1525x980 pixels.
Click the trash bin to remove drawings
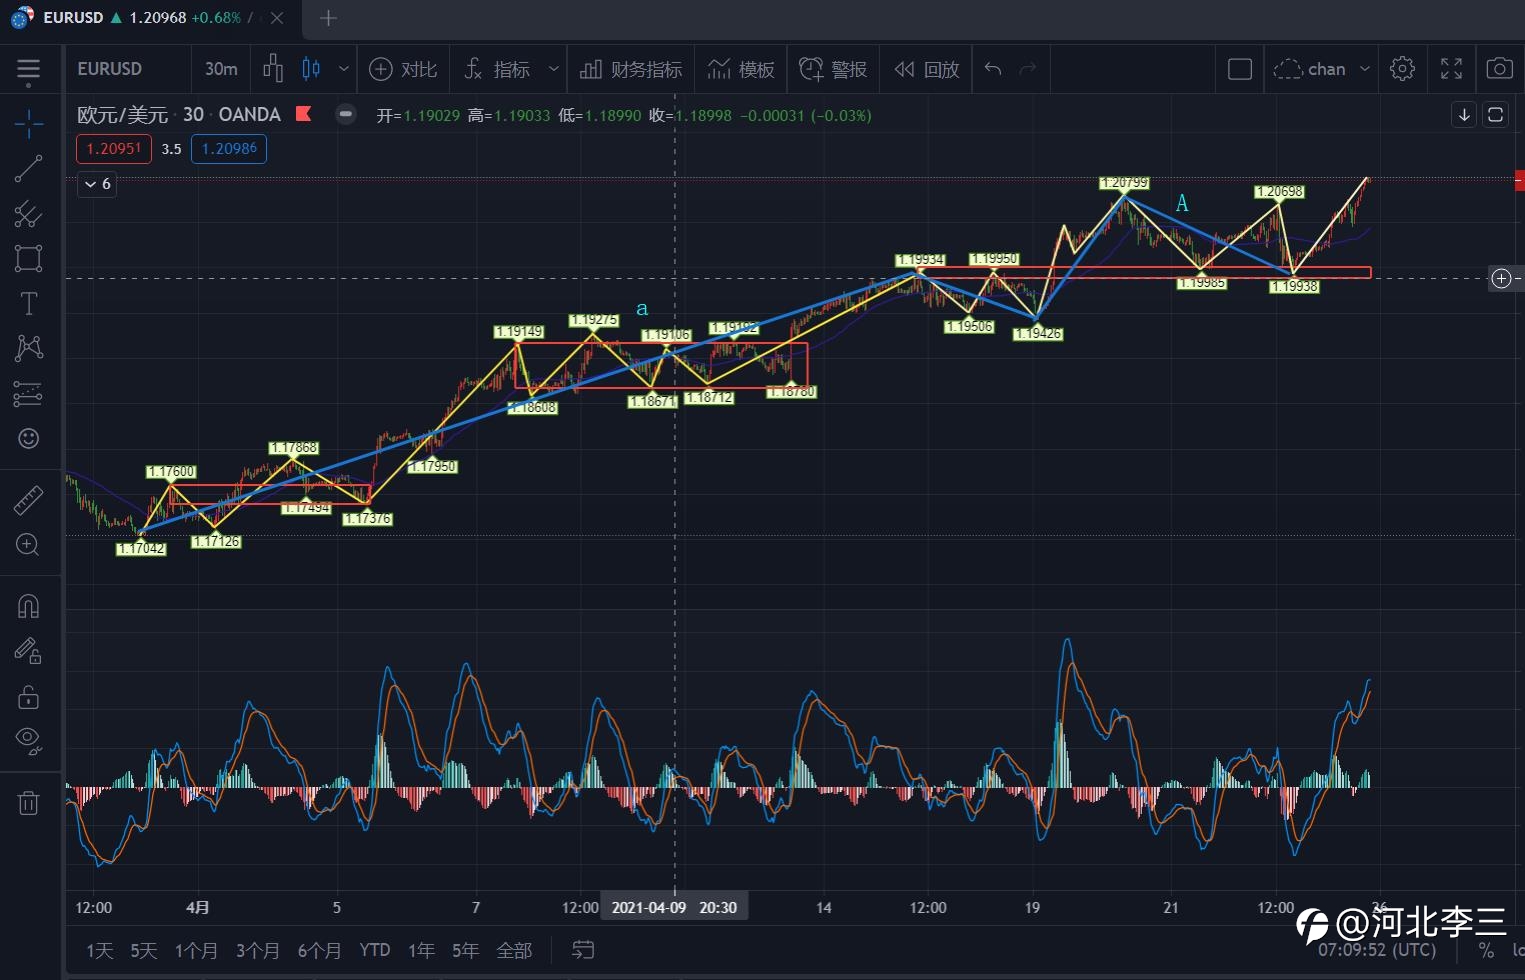[x=28, y=802]
